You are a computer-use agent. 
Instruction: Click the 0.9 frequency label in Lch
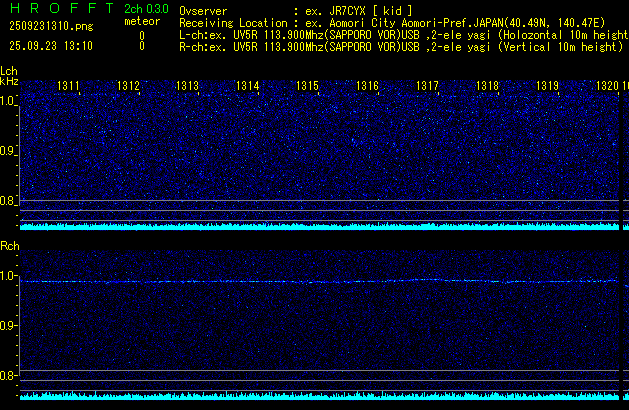point(8,151)
